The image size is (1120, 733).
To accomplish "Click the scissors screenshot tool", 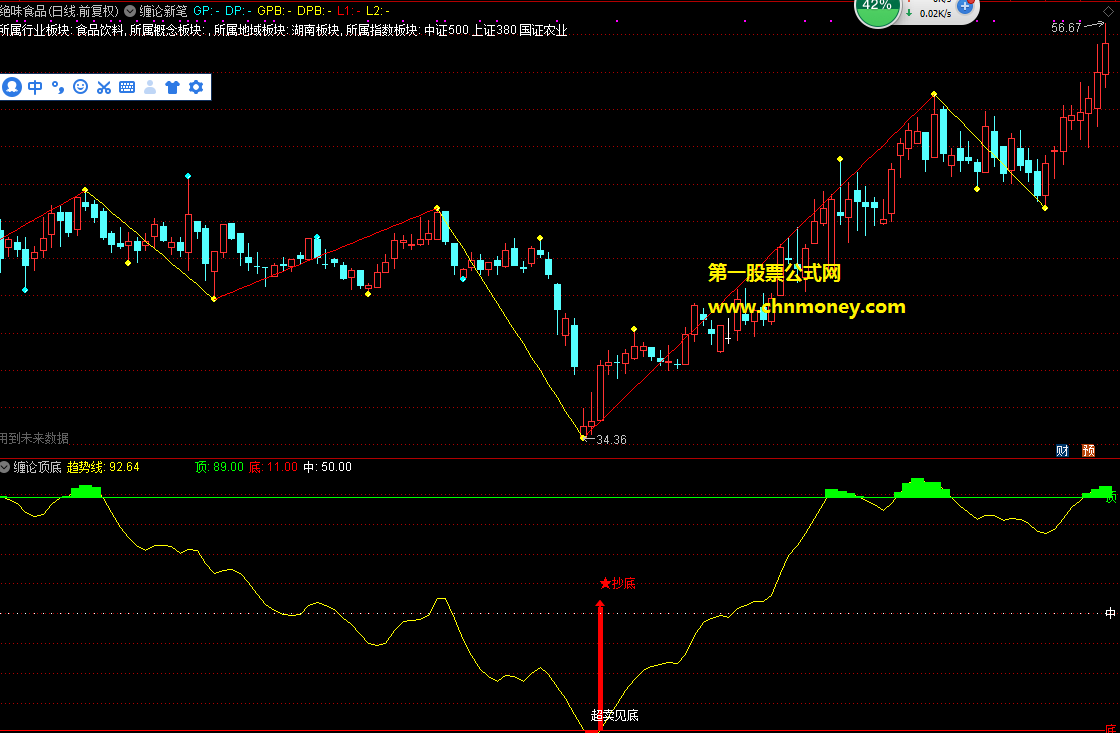I will point(104,87).
